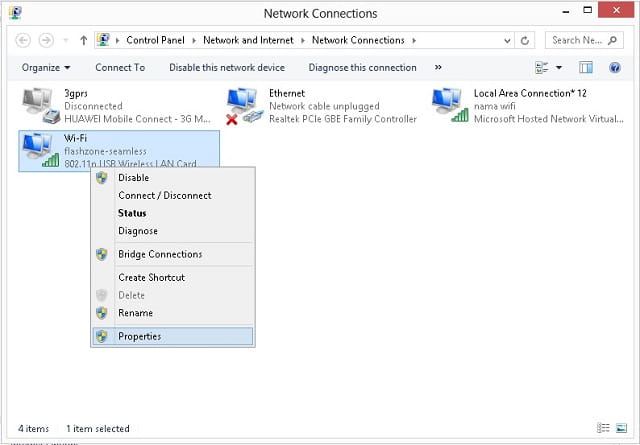The width and height of the screenshot is (640, 445).
Task: Go up one folder level
Action: click(x=84, y=40)
